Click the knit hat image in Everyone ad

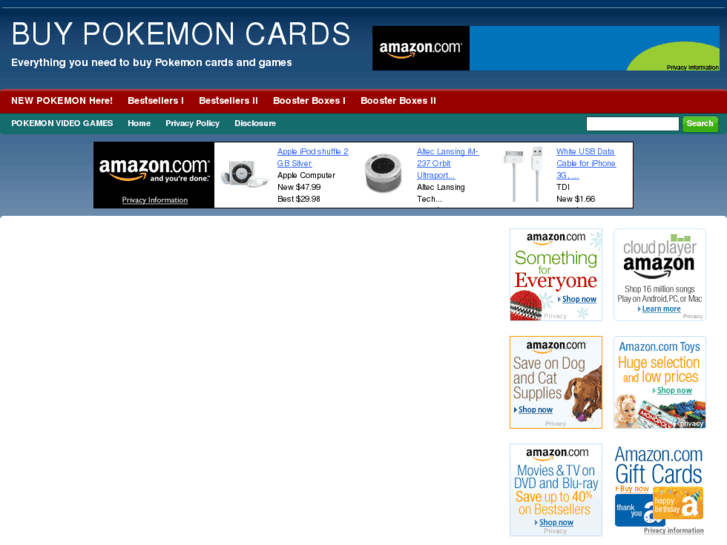pos(525,305)
